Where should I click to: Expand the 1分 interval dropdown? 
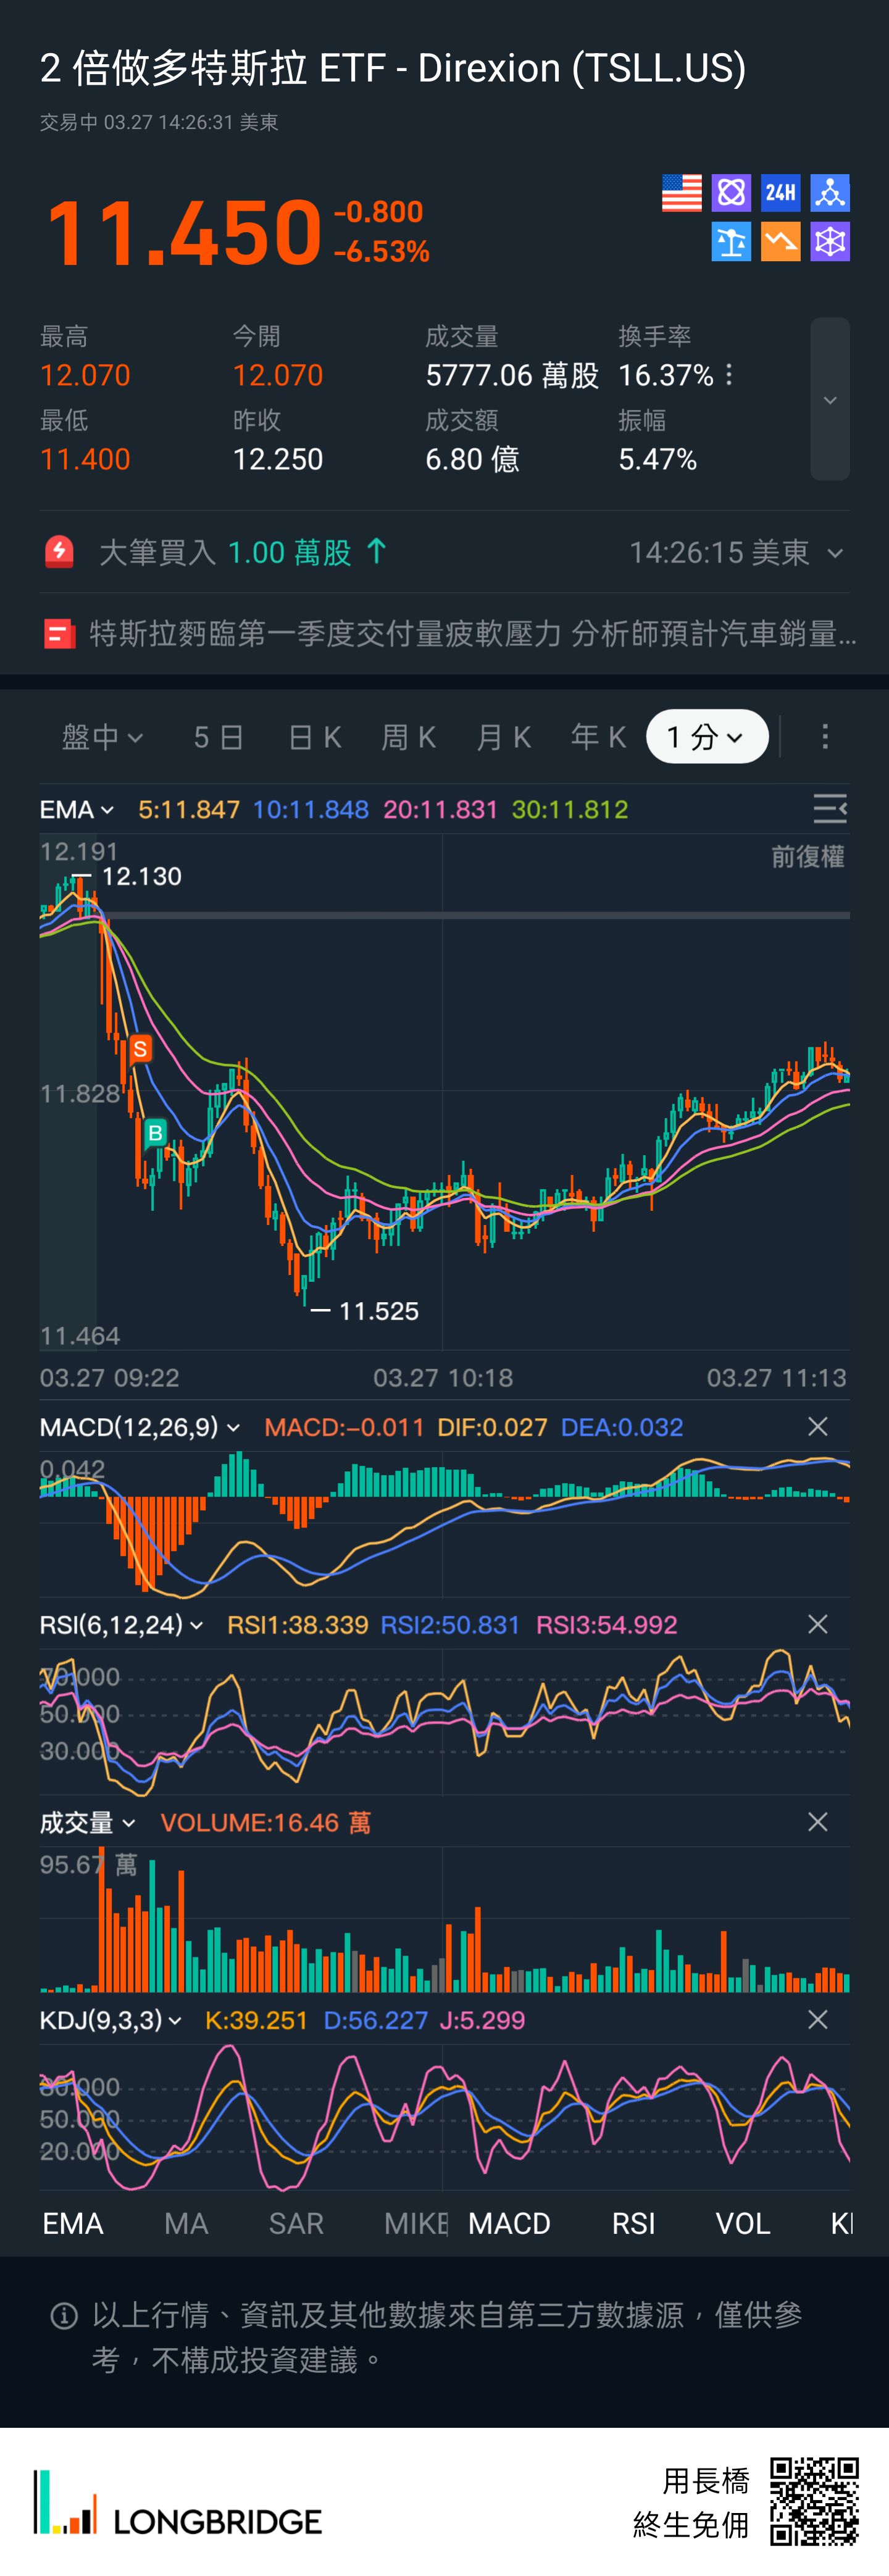point(706,737)
